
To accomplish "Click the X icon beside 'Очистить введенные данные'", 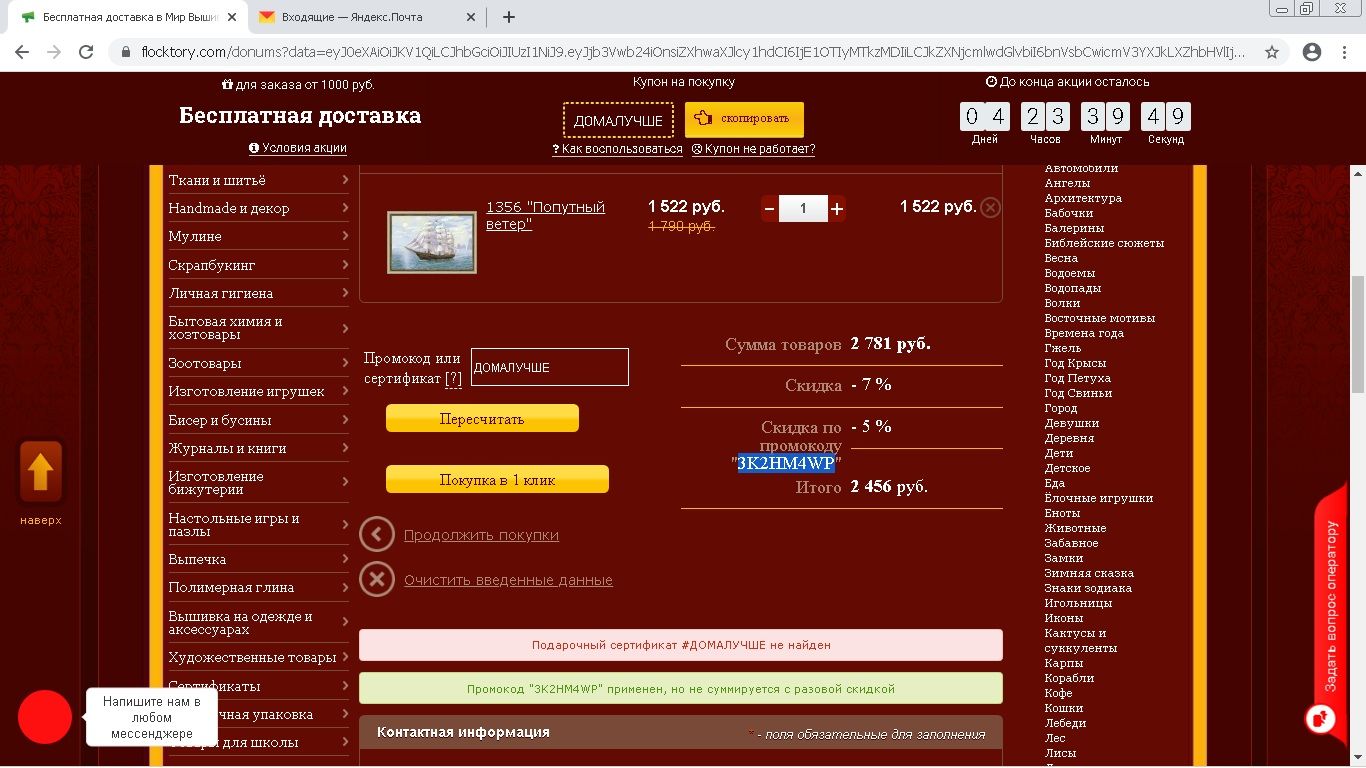I will pos(377,579).
